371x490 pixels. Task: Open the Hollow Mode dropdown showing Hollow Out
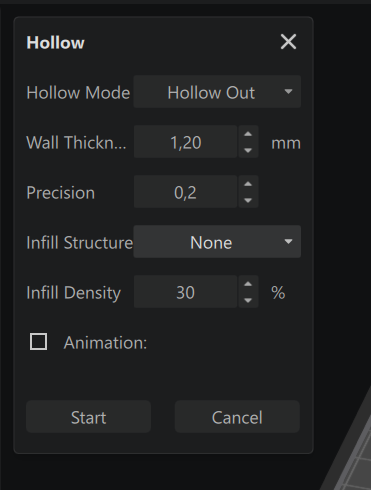tap(217, 92)
